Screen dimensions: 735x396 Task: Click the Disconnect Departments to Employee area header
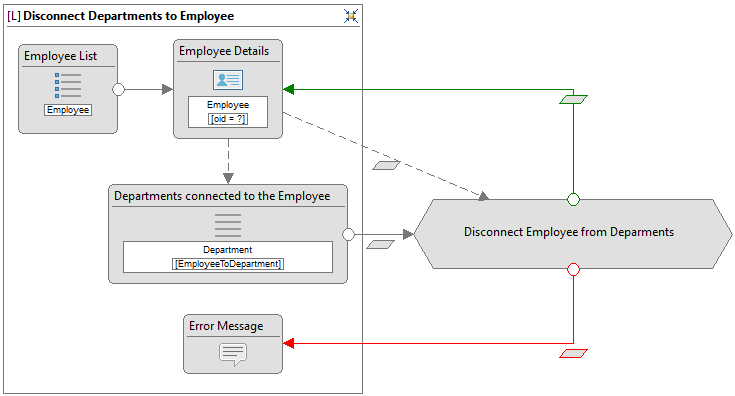(120, 16)
